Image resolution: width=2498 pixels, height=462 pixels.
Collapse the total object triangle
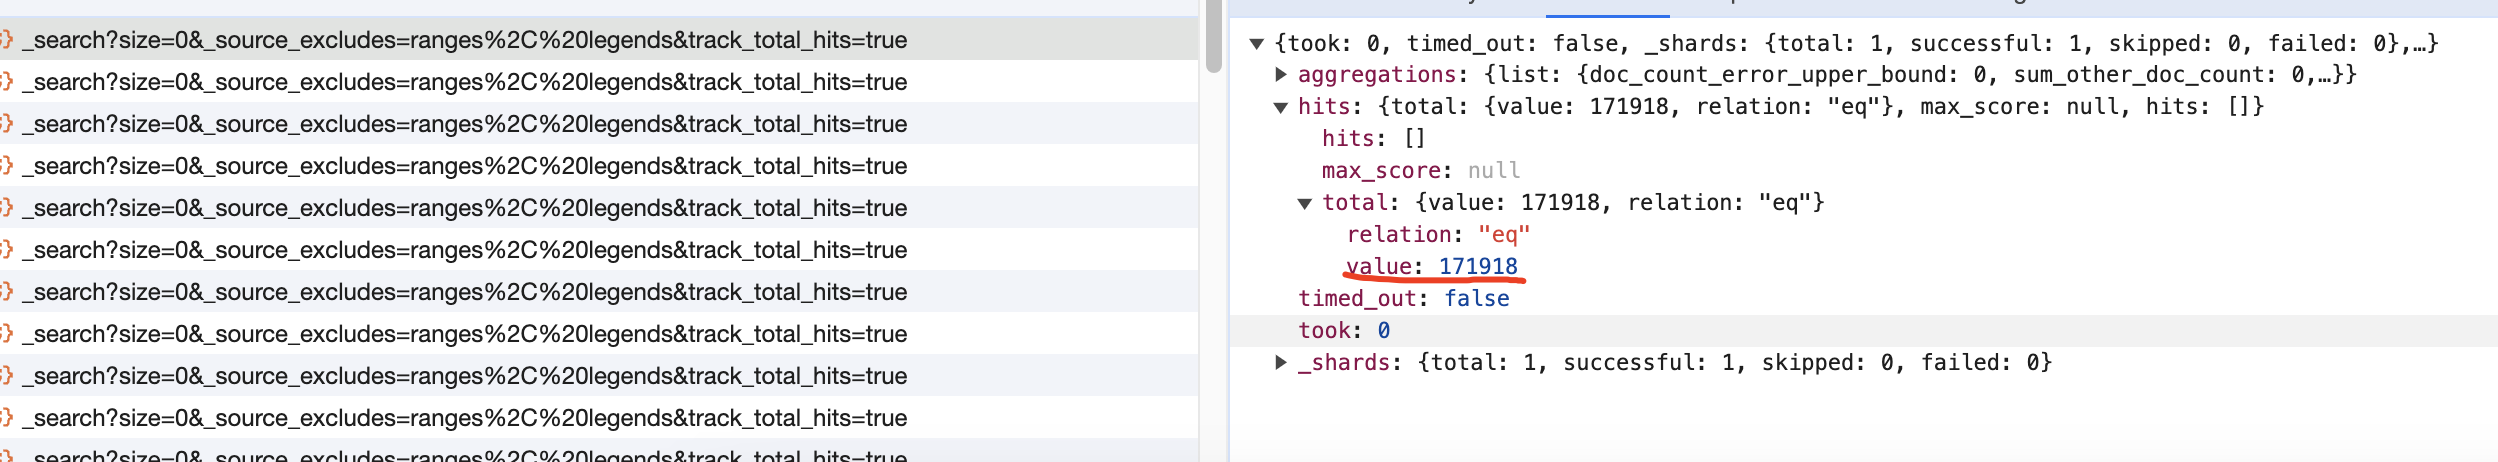[1305, 204]
